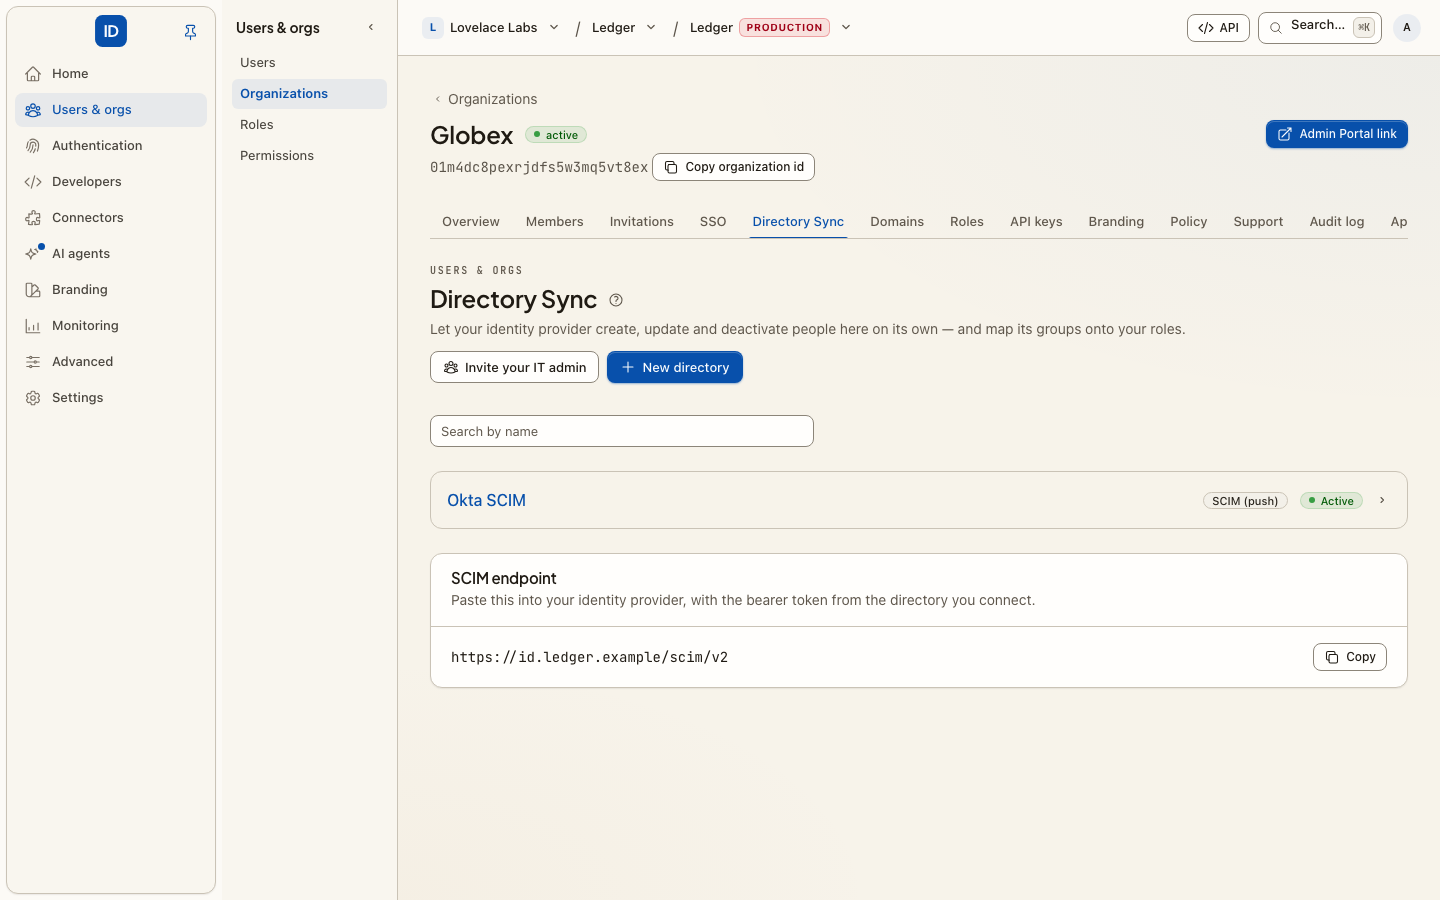Open AI agents section
This screenshot has height=900, width=1440.
pyautogui.click(x=111, y=254)
